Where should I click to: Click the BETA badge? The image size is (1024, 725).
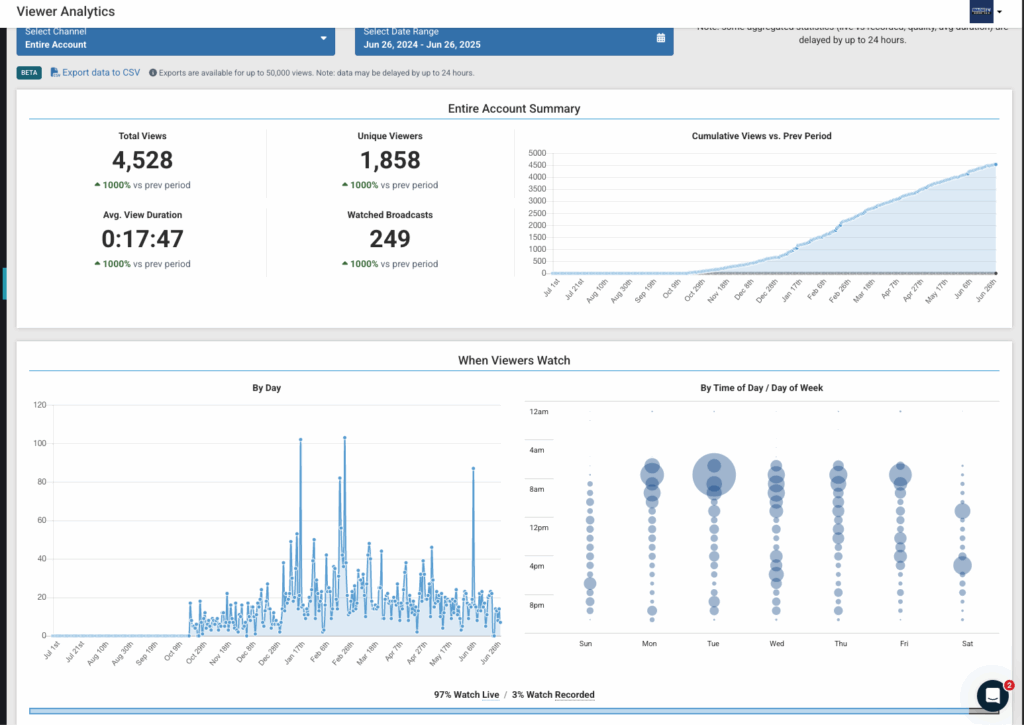pyautogui.click(x=30, y=73)
